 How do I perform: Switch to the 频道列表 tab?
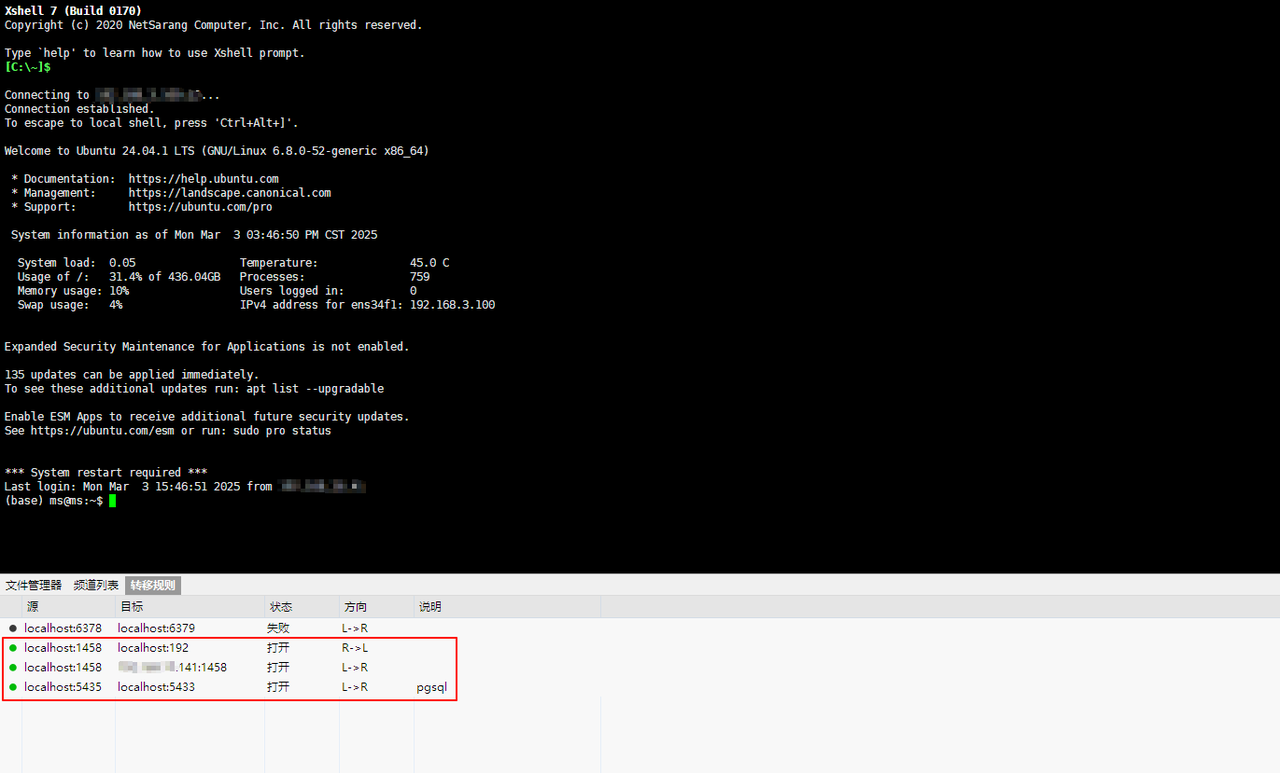[x=96, y=585]
